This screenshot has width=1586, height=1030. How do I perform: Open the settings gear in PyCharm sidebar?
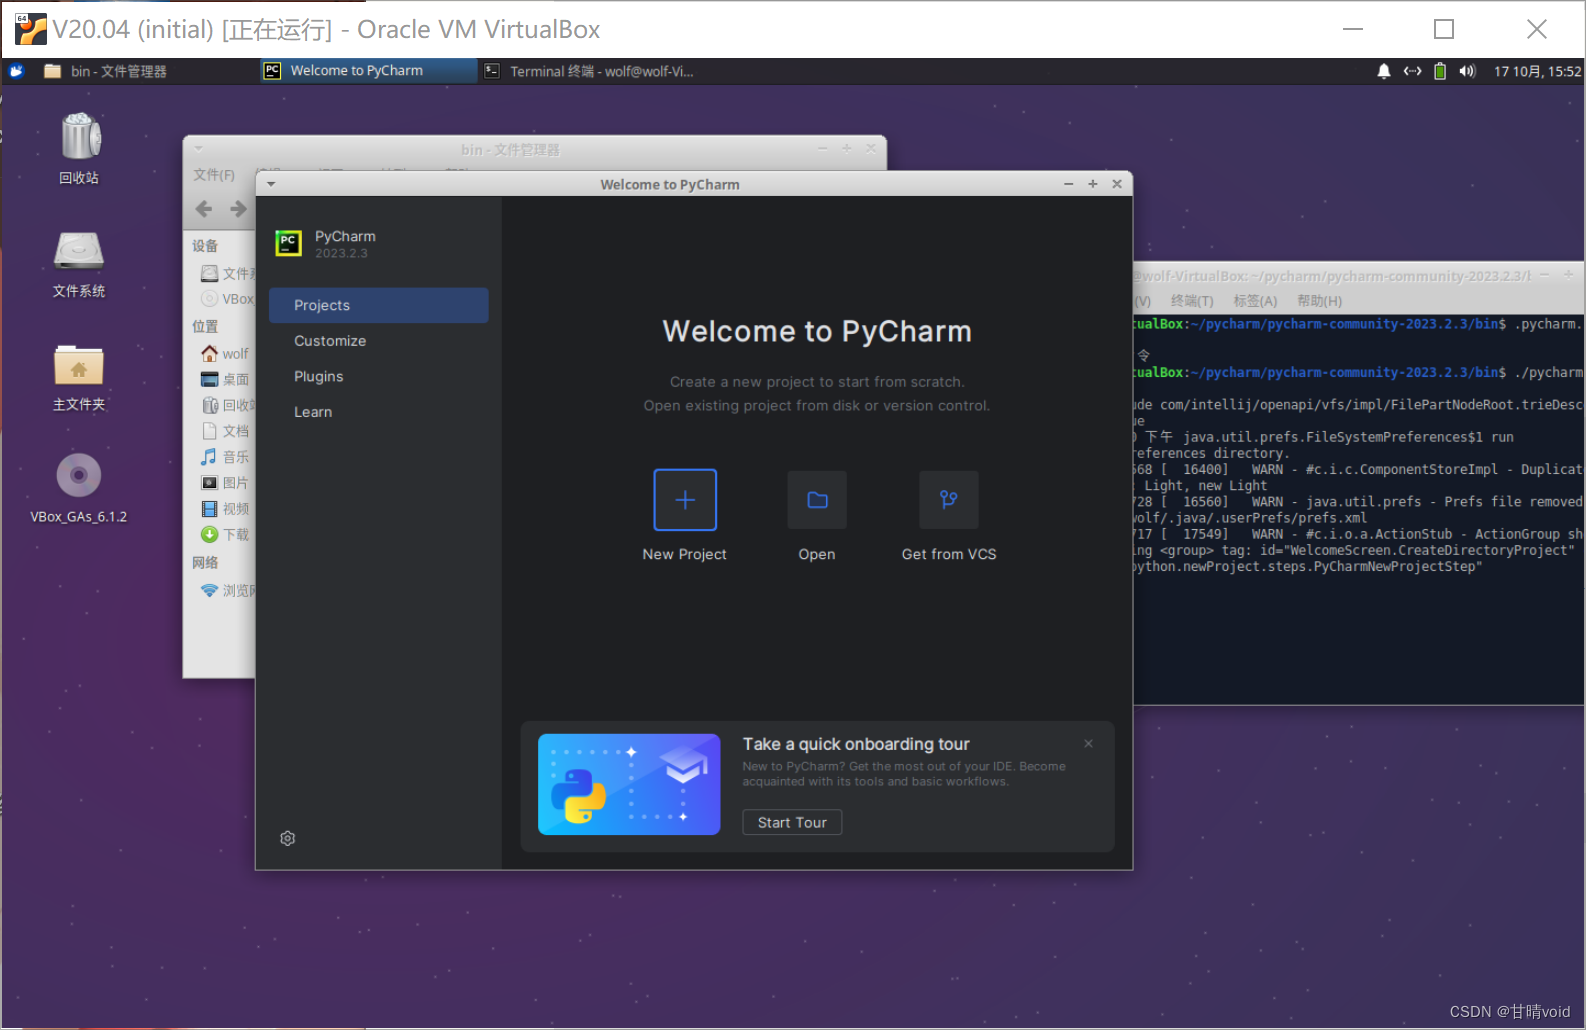pos(288,838)
